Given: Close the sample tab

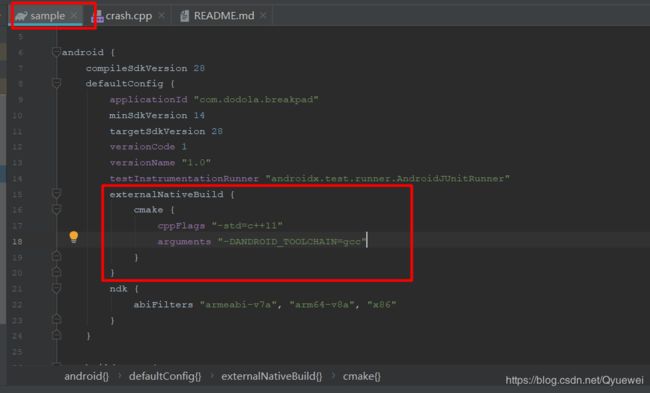Looking at the screenshot, I should click(74, 15).
